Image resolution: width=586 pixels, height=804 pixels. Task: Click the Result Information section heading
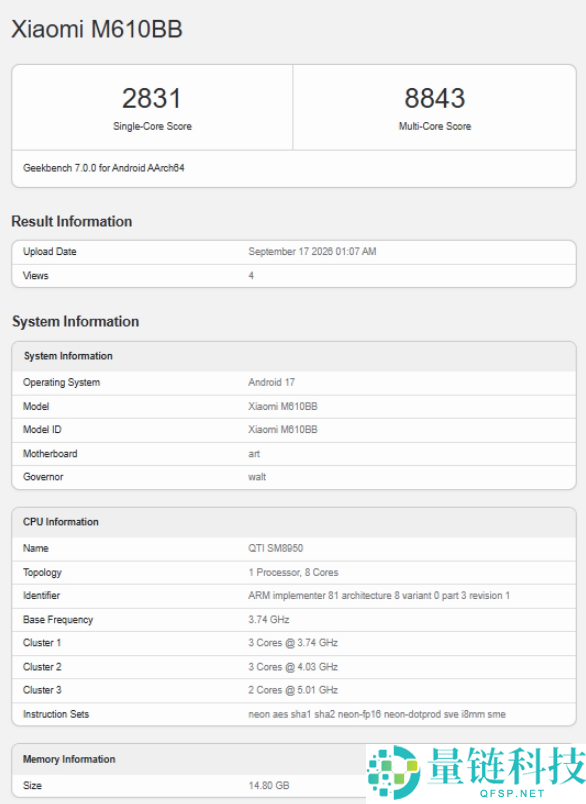pos(72,221)
